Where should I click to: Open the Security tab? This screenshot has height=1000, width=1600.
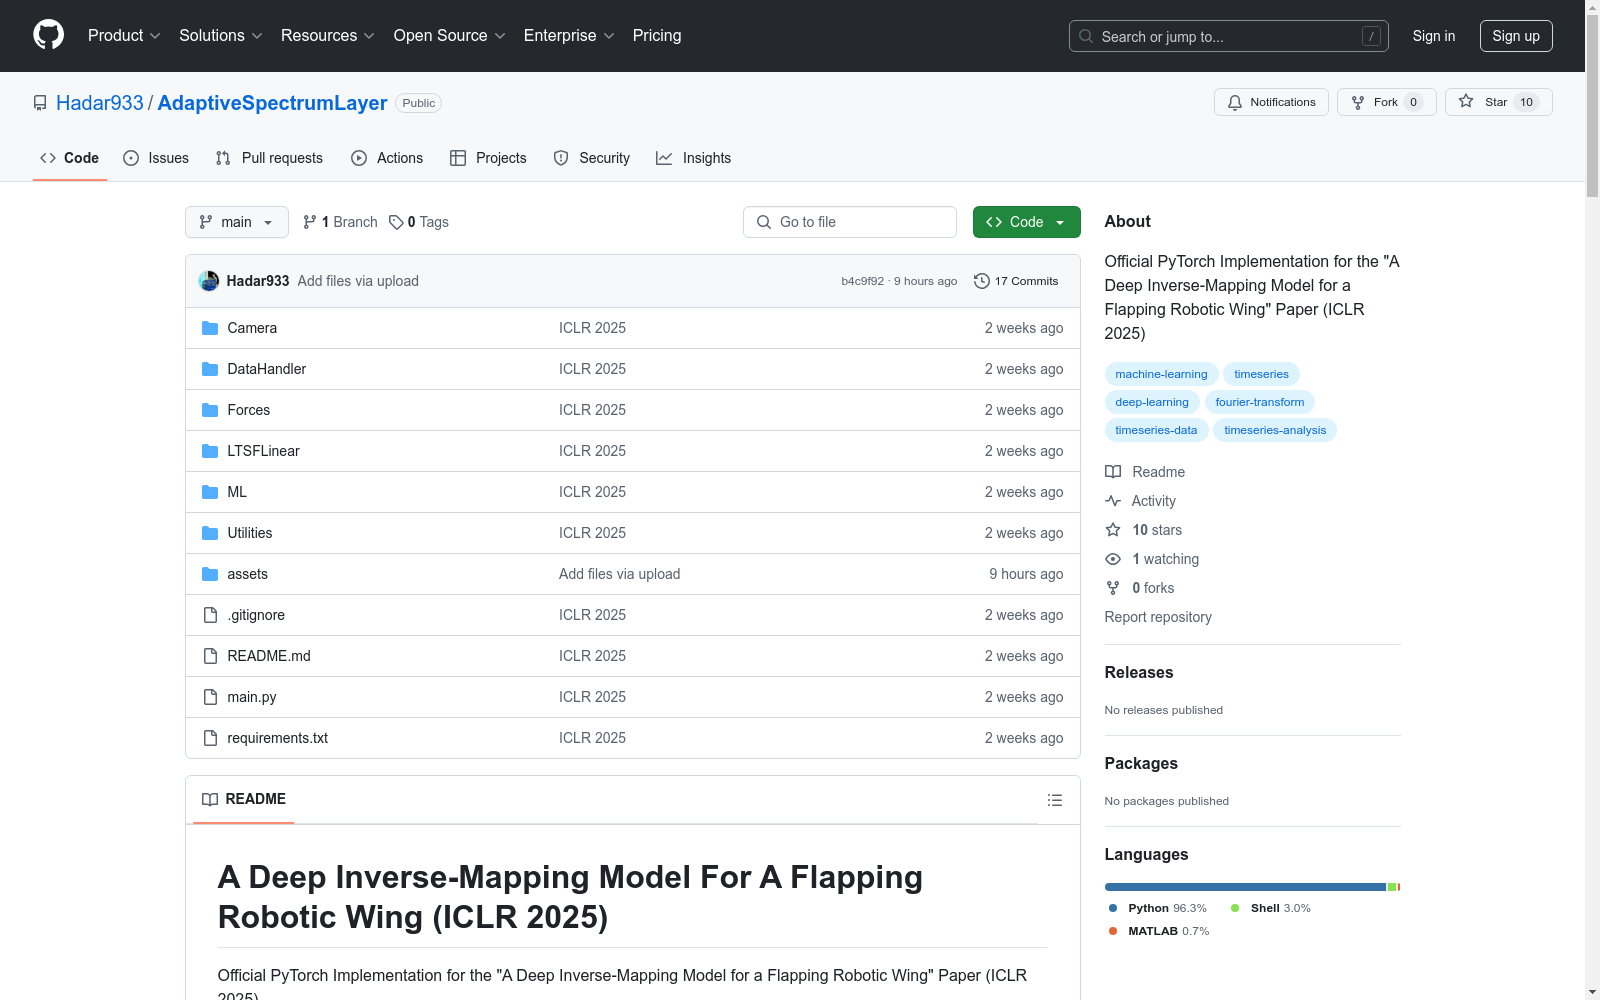tap(592, 158)
